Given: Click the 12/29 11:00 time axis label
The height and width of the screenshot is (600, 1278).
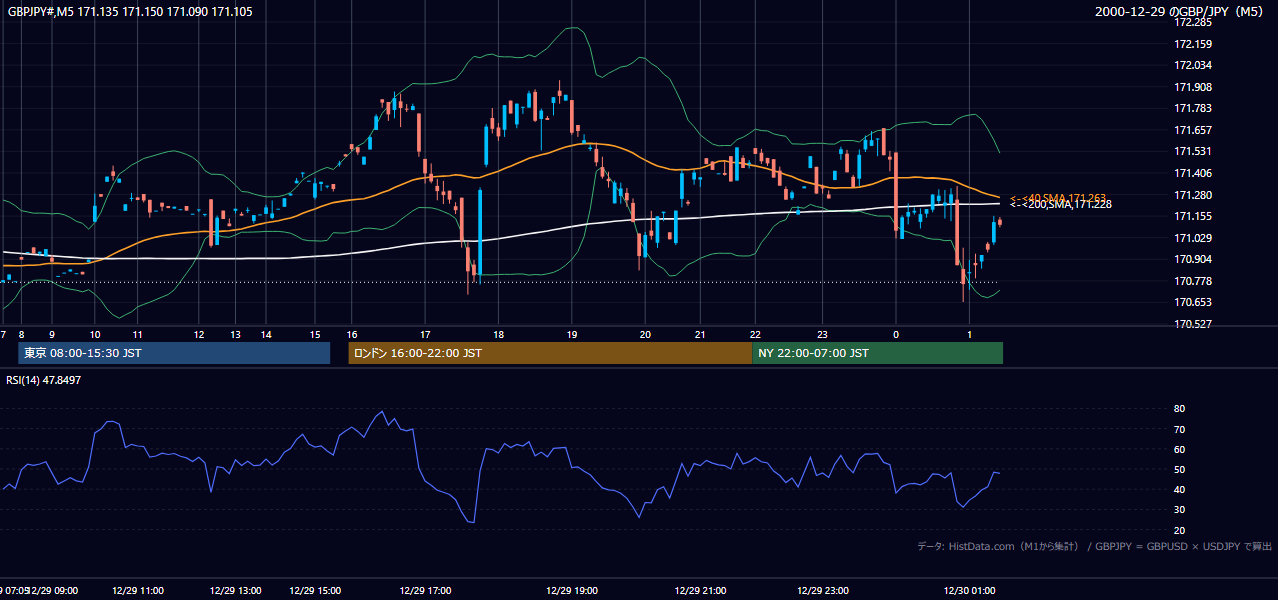Looking at the screenshot, I should click(138, 590).
